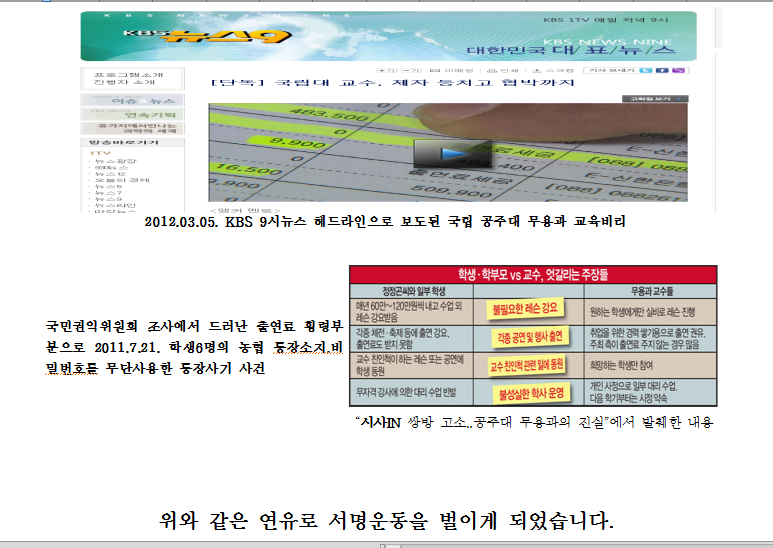This screenshot has height=548, width=773.
Task: Open the 오늘의 경제 link in the sidebar
Action: click(122, 180)
